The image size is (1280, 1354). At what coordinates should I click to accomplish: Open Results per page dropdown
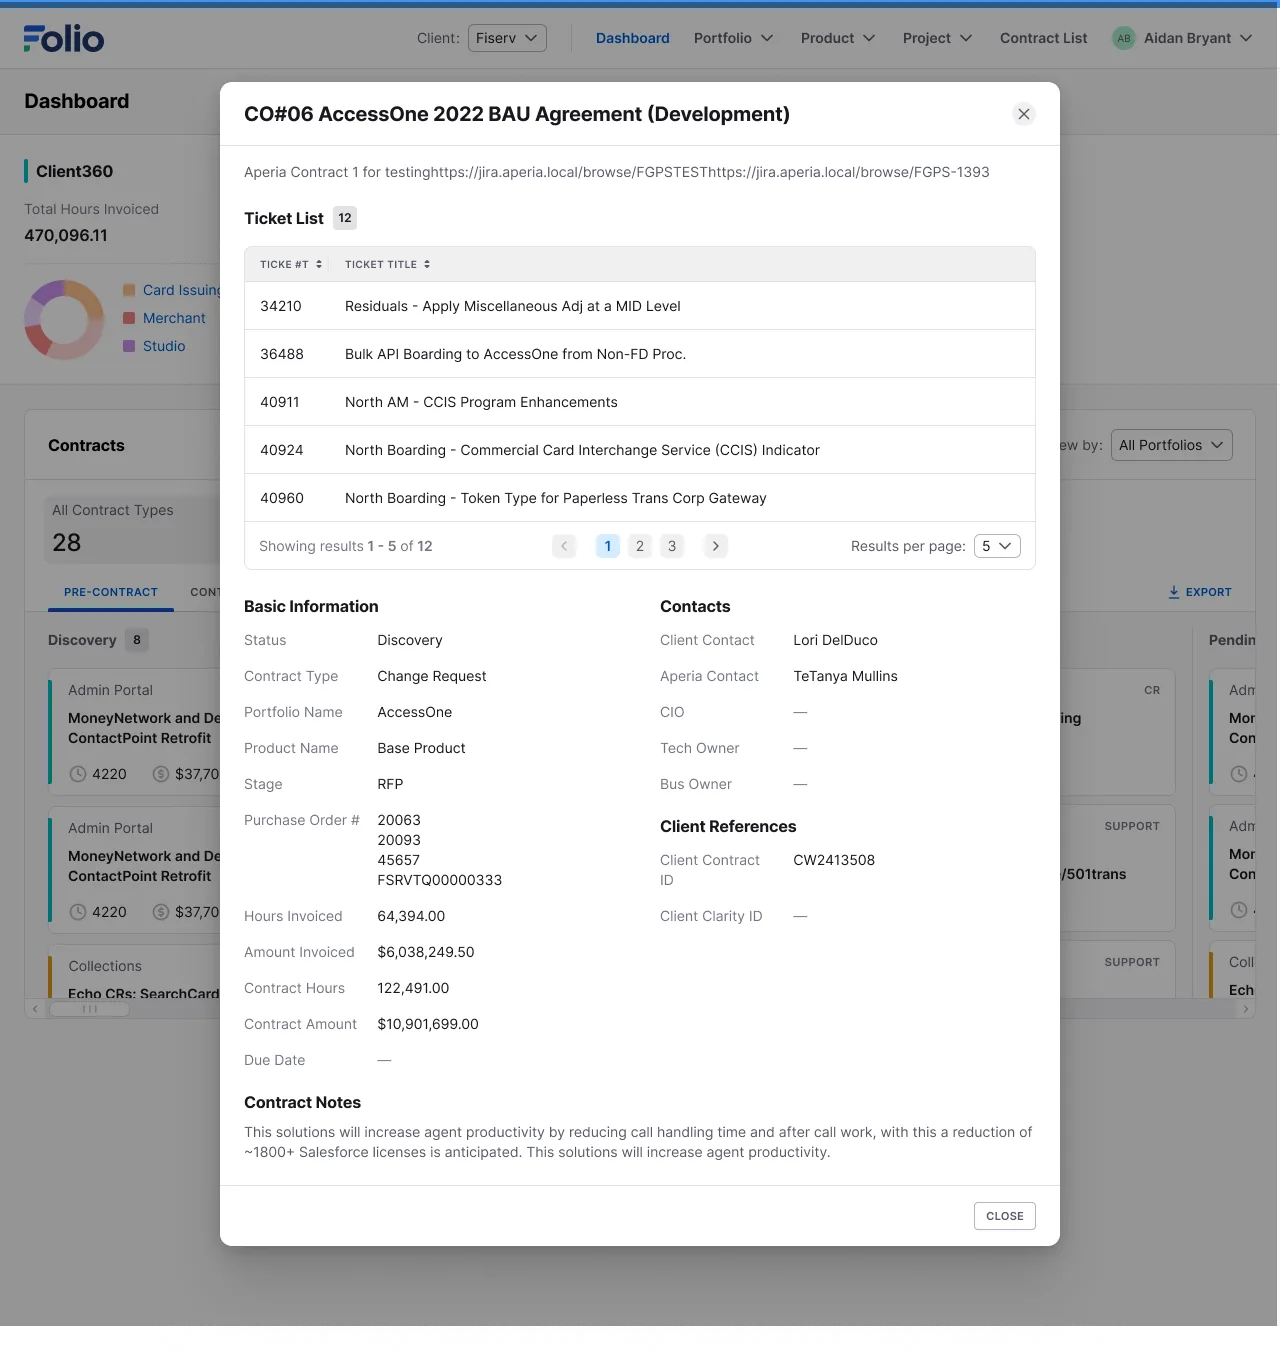point(997,546)
